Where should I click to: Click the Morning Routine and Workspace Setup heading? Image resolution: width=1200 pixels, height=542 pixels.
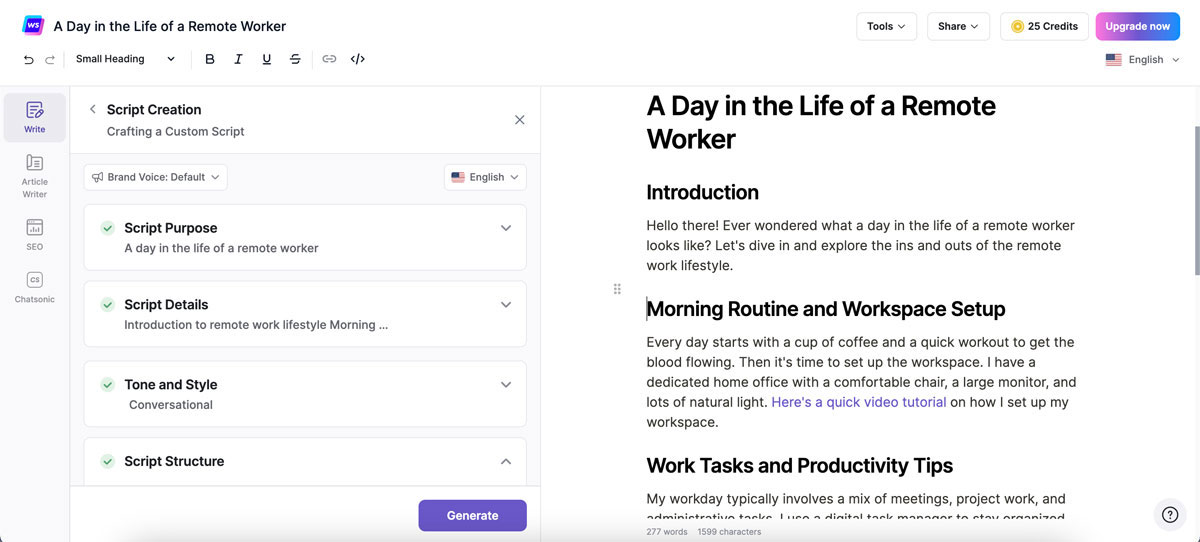click(x=826, y=309)
